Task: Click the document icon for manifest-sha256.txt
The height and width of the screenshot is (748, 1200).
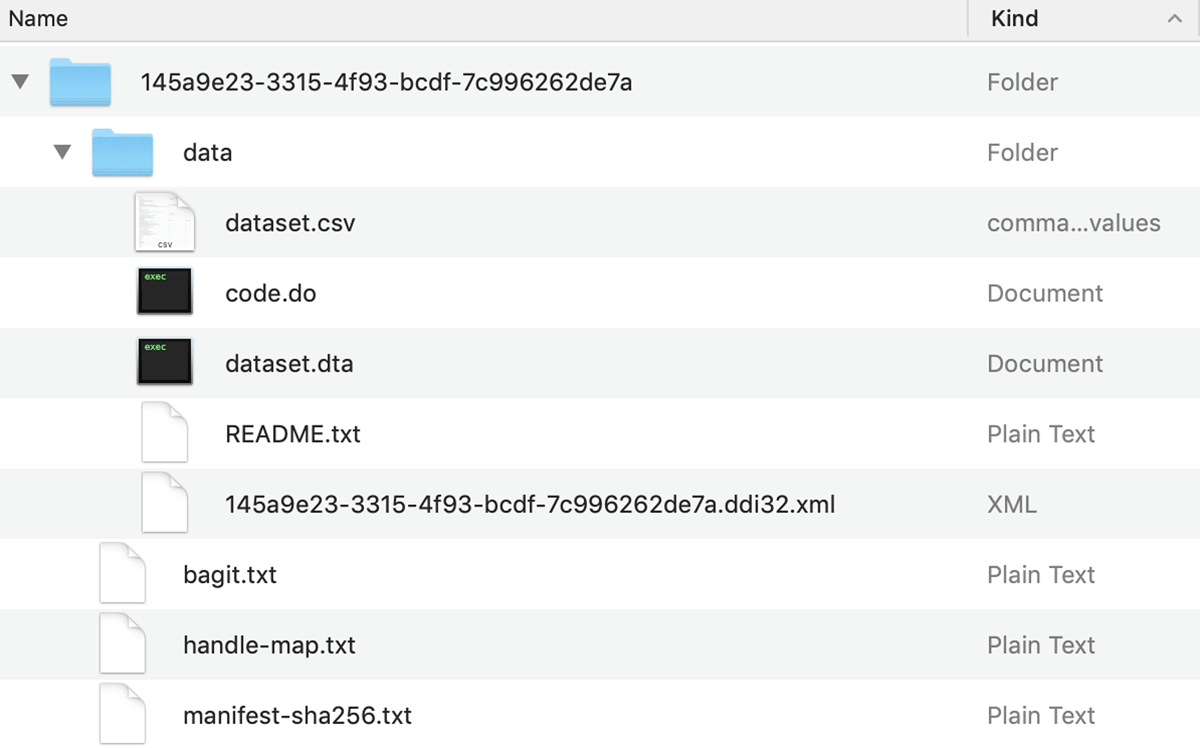Action: point(122,714)
